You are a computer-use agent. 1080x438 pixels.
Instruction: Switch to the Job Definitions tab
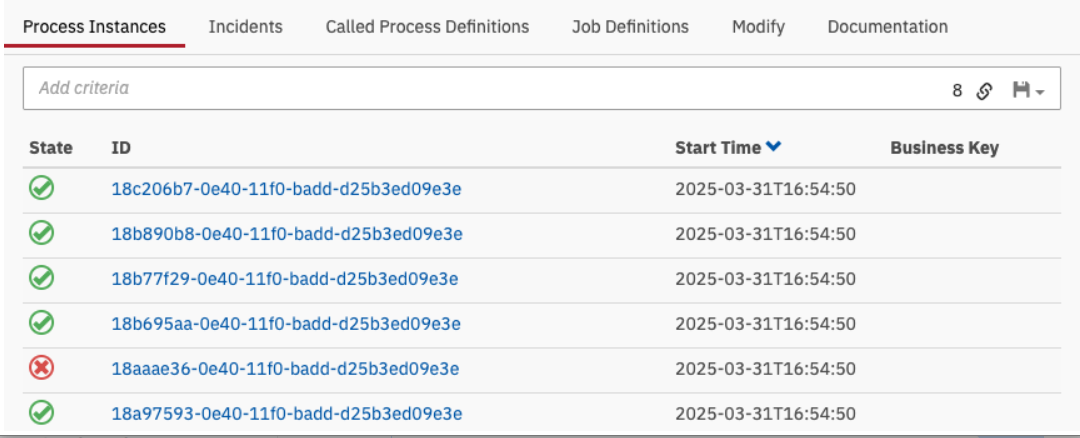630,27
